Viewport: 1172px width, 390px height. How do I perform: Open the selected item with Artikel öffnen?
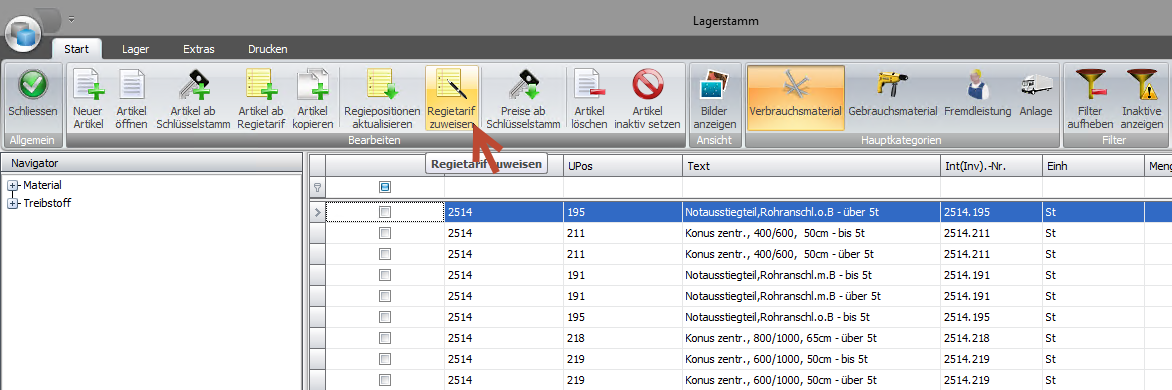pos(132,98)
